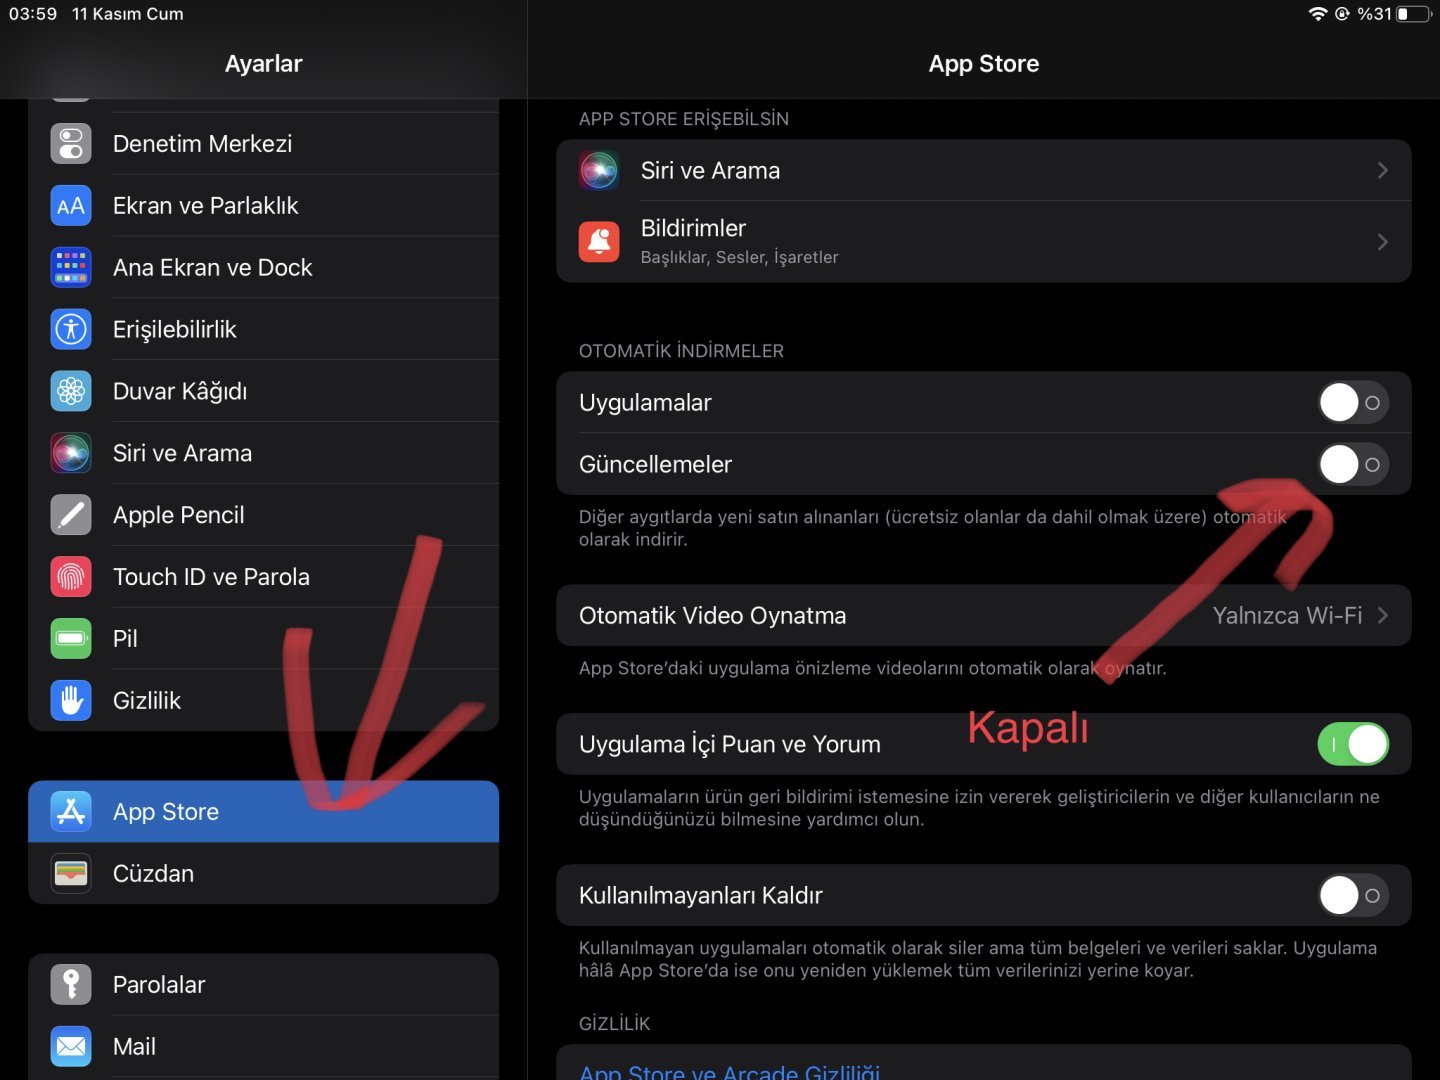Open Gizlilik settings

point(264,701)
